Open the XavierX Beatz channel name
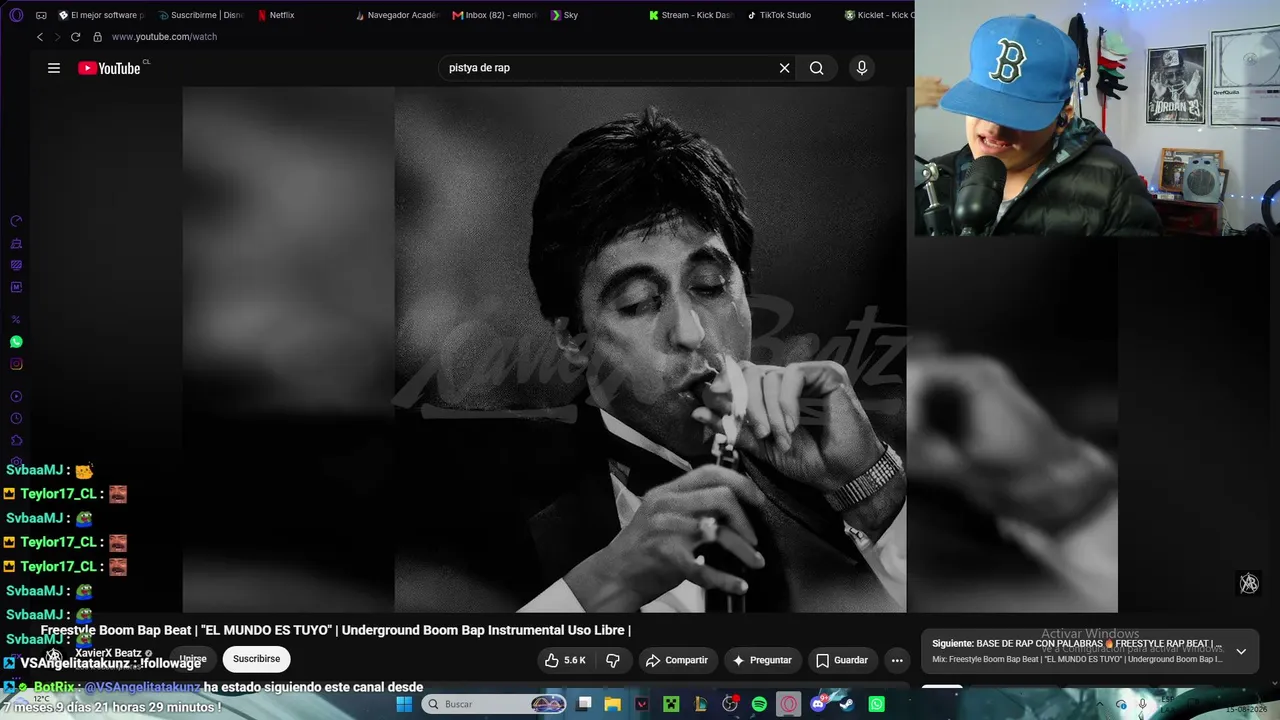 [108, 653]
